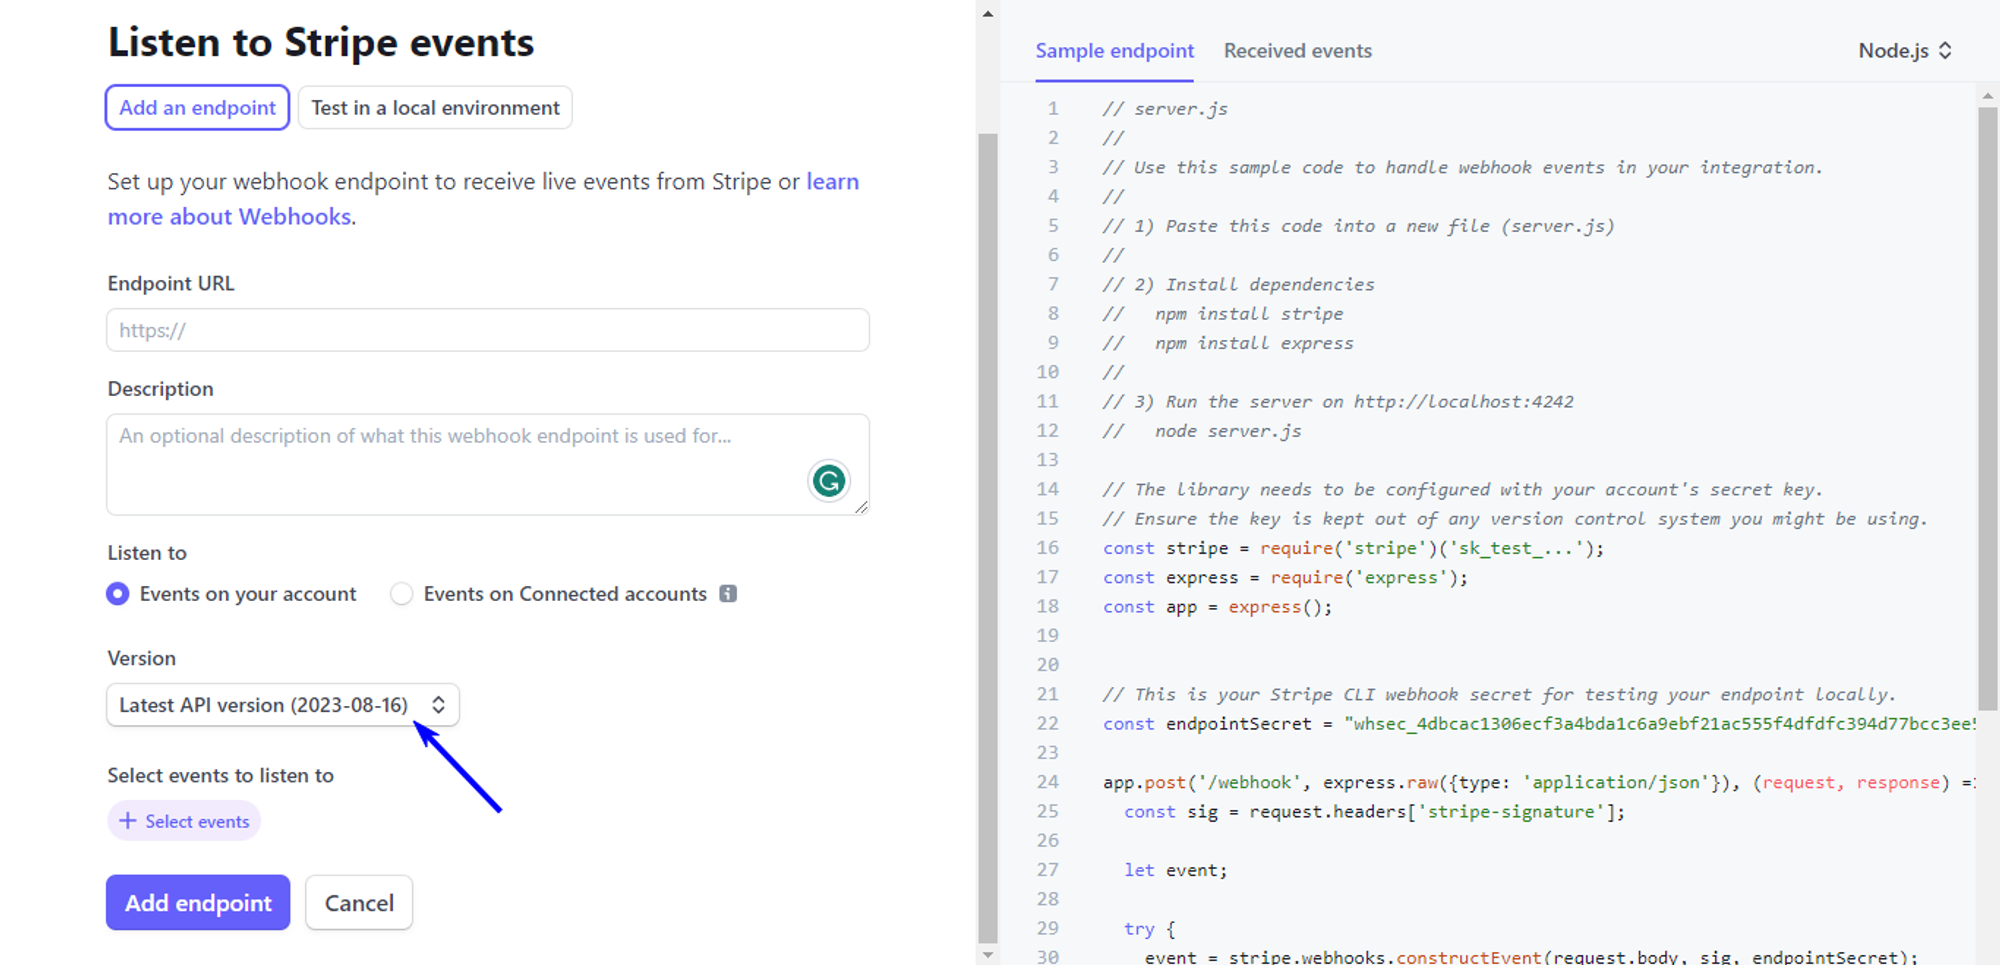Click the Add endpoint button

click(x=198, y=903)
